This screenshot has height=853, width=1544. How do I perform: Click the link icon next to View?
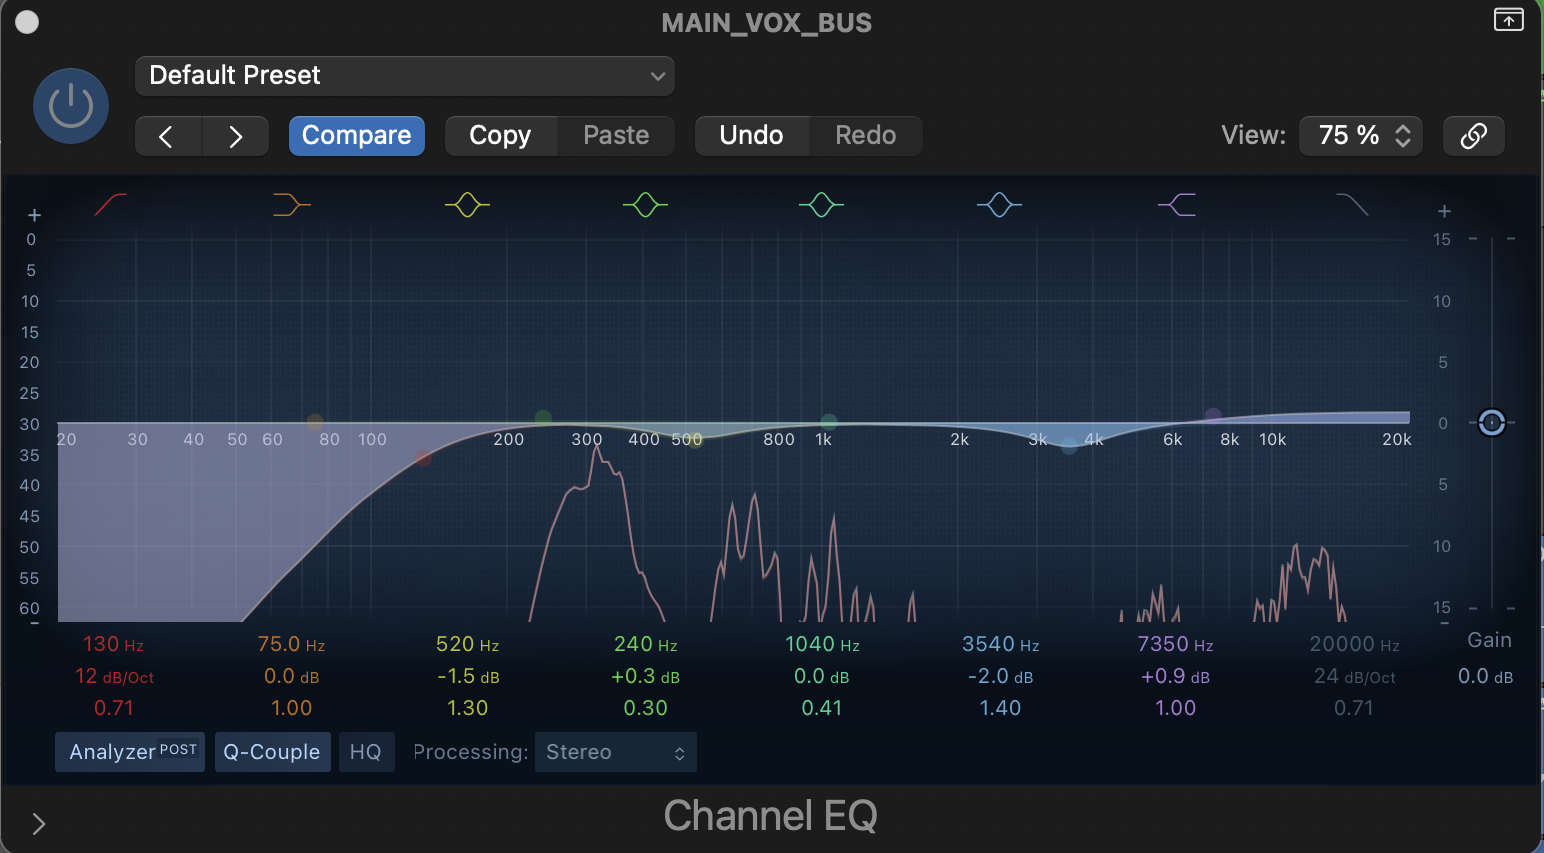(1473, 135)
